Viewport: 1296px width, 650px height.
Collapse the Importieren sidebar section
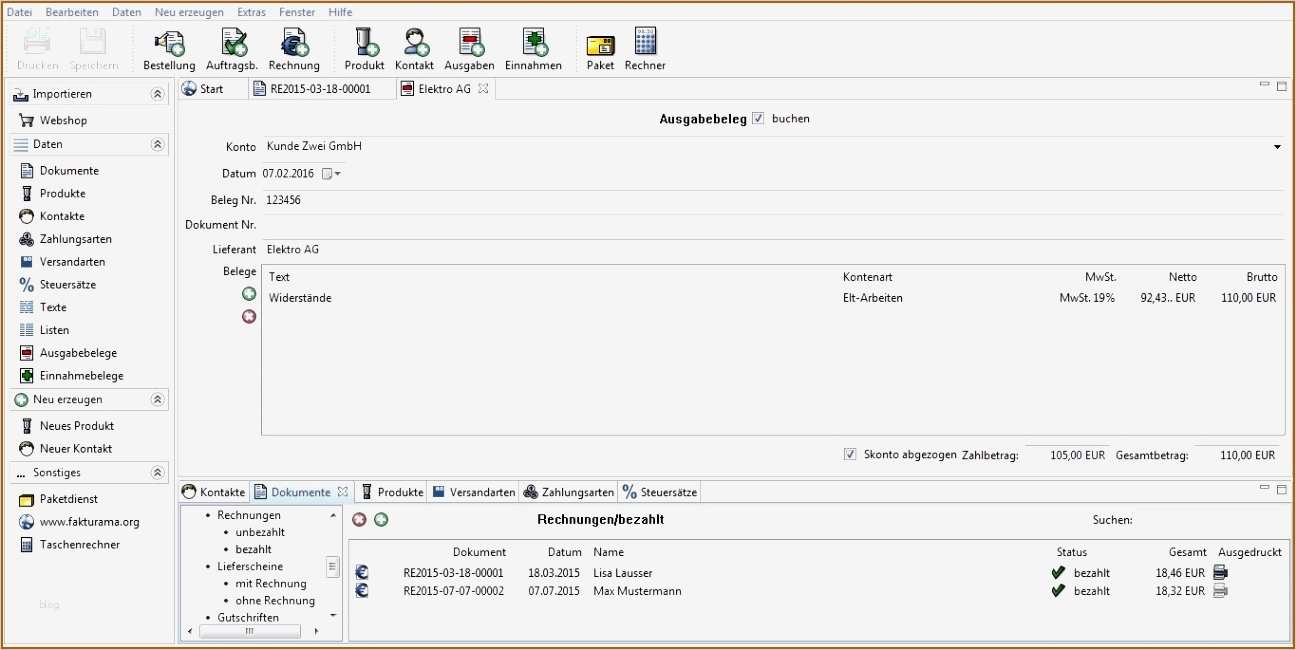click(x=157, y=93)
